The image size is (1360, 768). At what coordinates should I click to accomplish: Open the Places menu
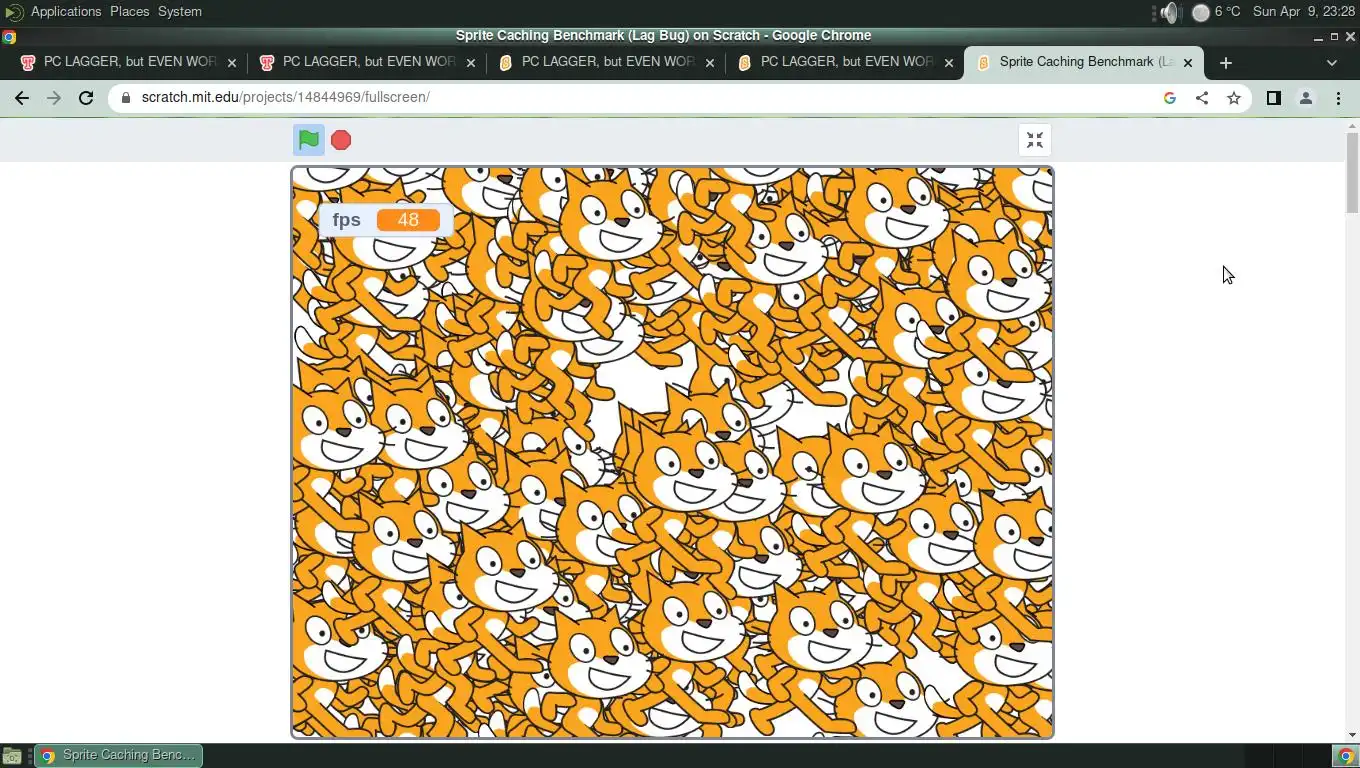coord(129,11)
